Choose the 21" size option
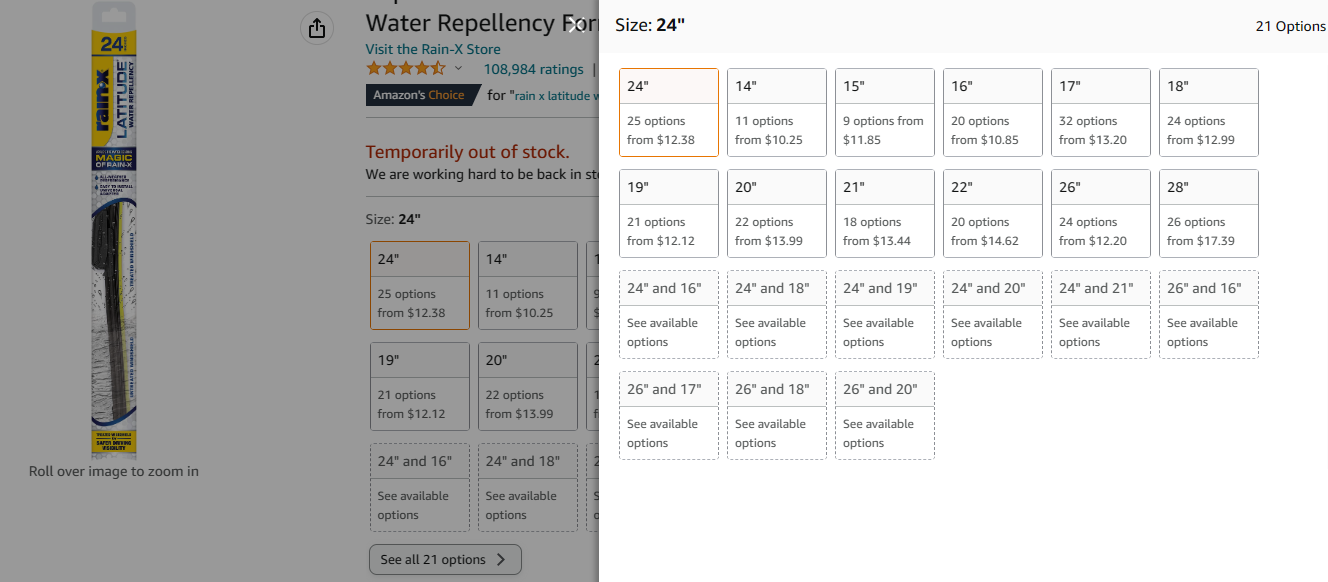 [884, 213]
